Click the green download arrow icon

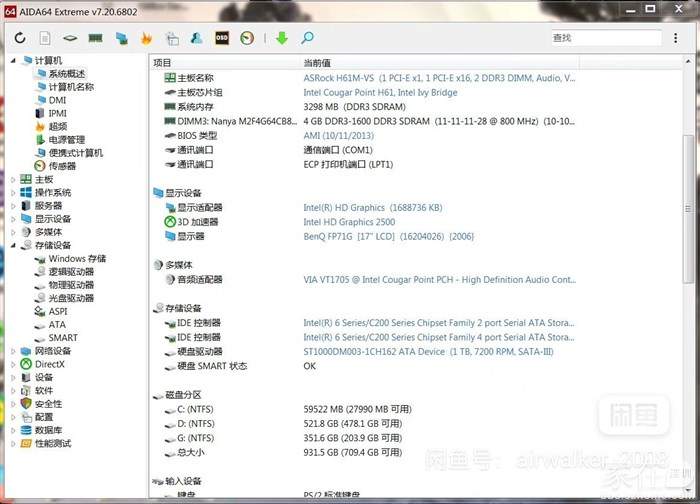click(x=281, y=38)
